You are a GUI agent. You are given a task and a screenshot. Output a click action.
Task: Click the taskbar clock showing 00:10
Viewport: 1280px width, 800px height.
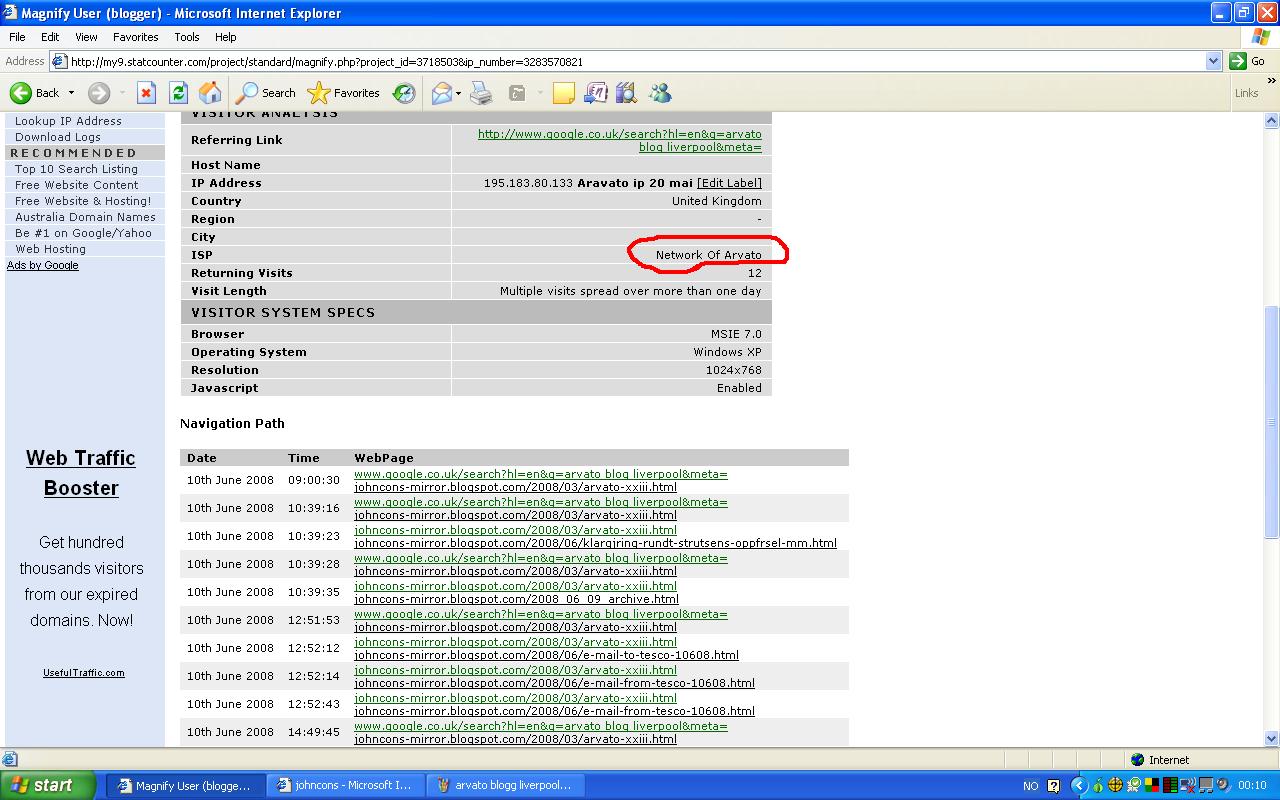[x=1252, y=786]
